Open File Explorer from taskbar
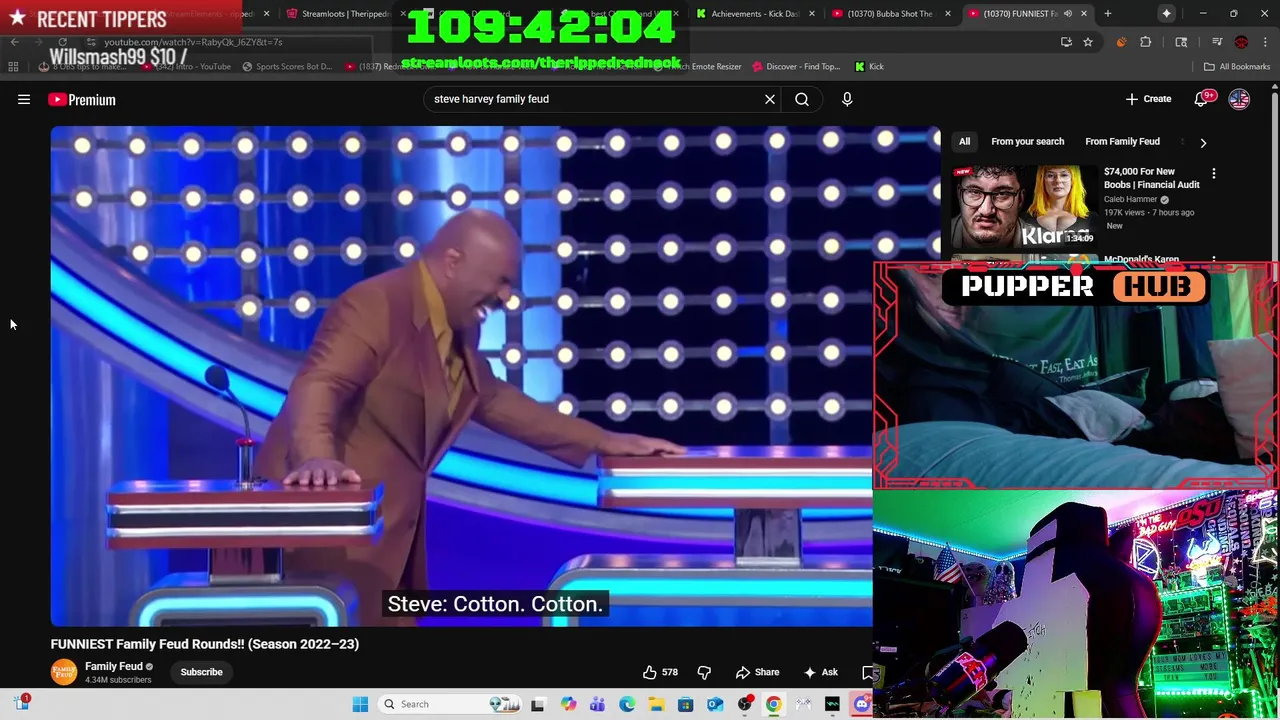Image resolution: width=1280 pixels, height=720 pixels. tap(656, 704)
